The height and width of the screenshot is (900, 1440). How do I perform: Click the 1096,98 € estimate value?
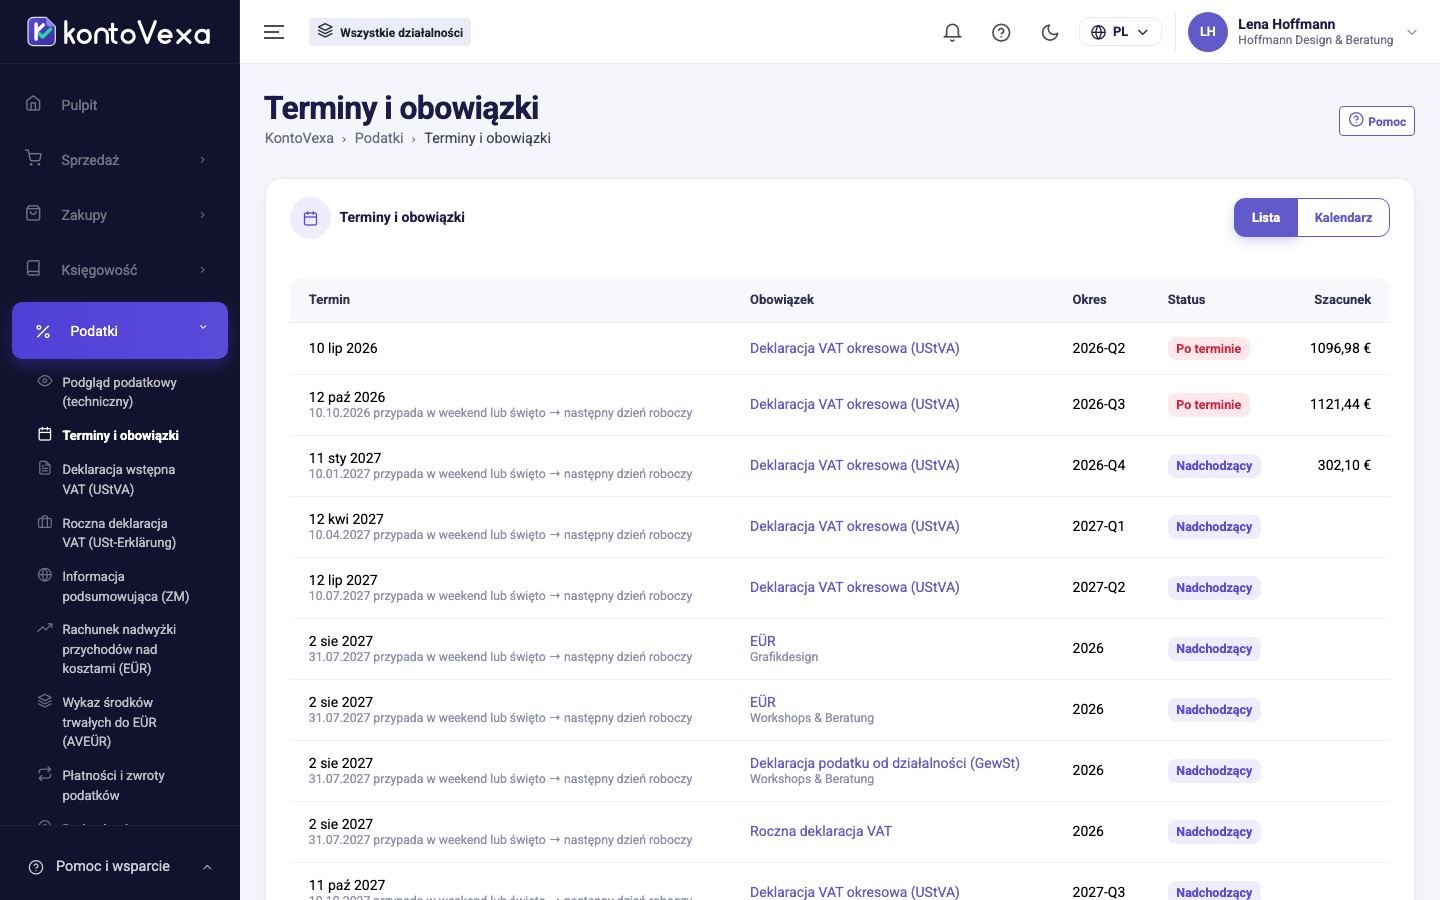[1340, 348]
